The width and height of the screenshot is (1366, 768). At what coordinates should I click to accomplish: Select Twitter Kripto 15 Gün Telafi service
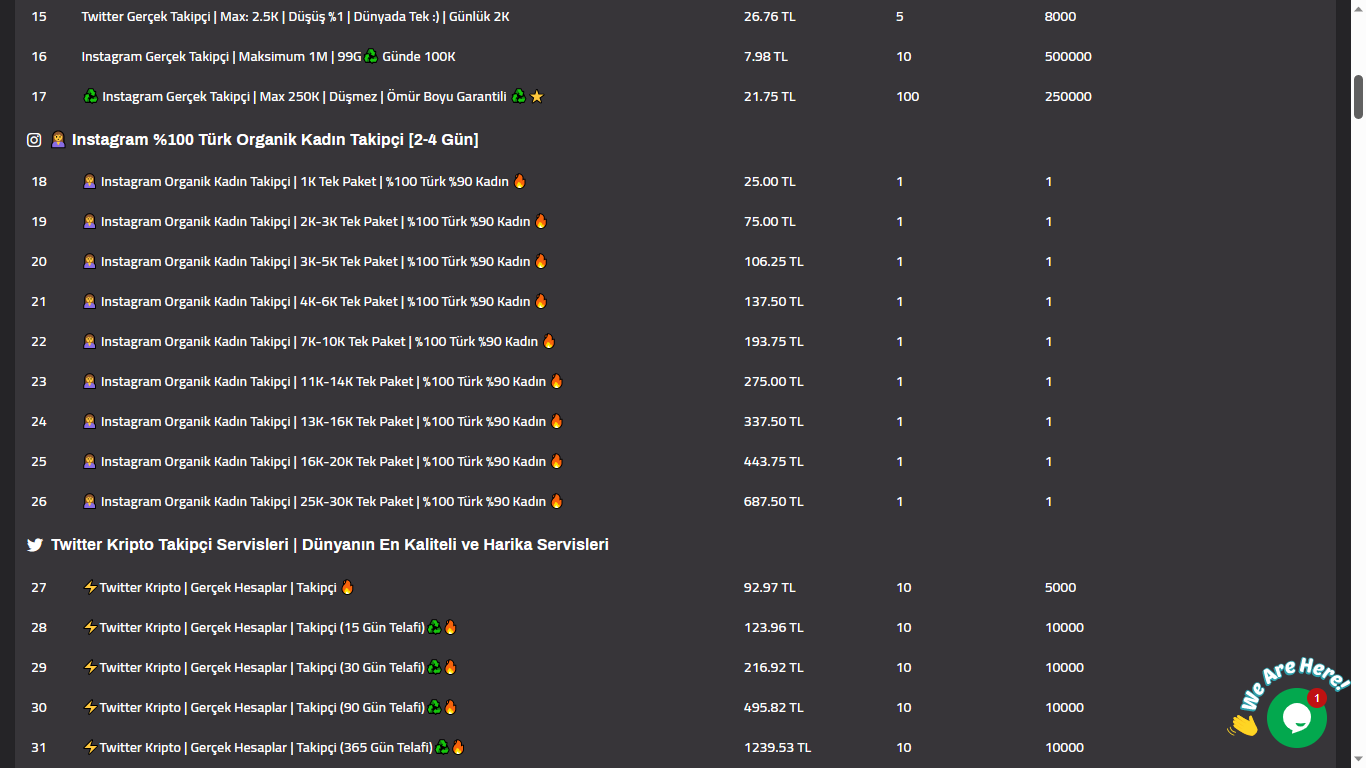[x=270, y=627]
